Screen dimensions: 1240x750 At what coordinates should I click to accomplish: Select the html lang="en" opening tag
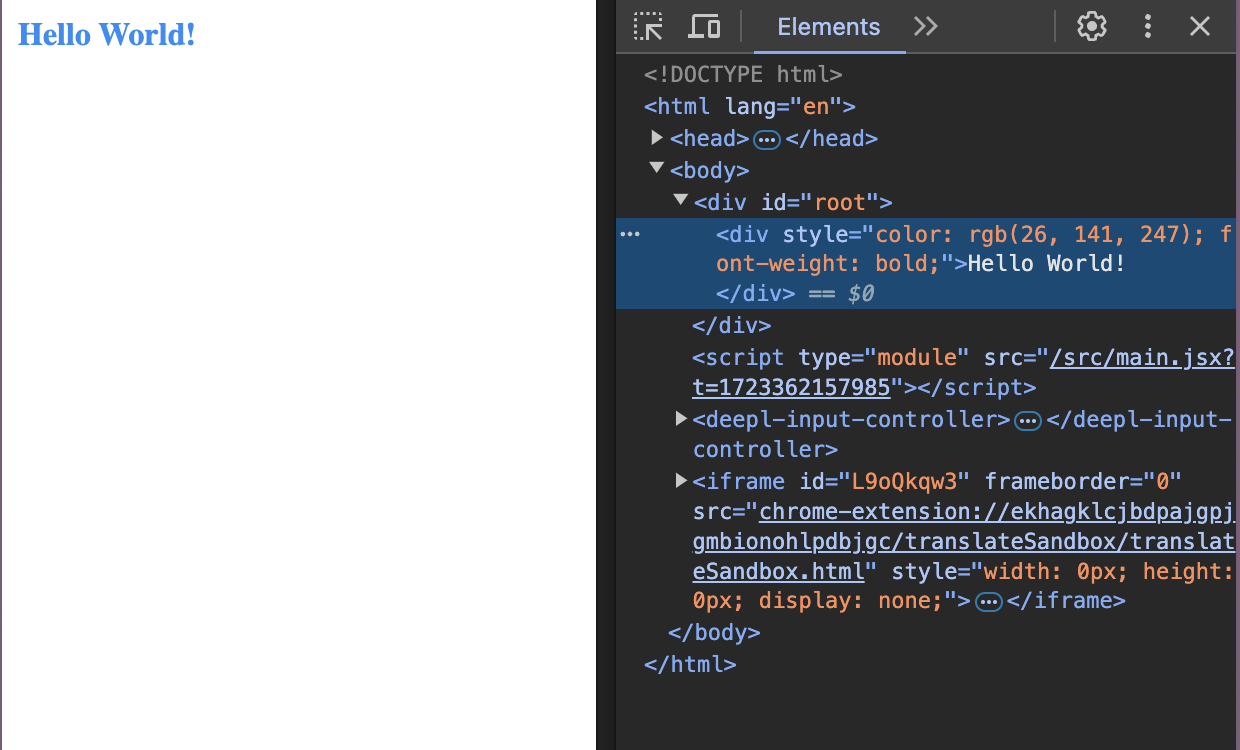coord(750,106)
